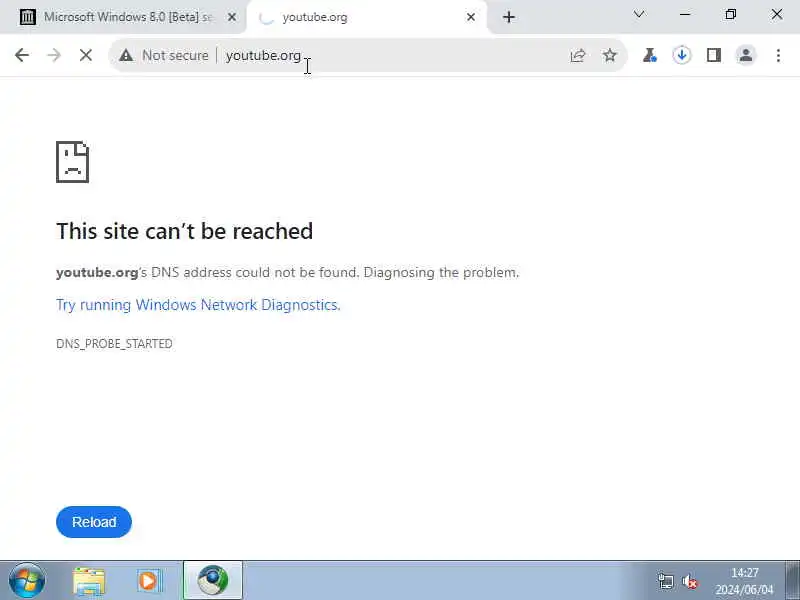
Task: Close the Microsoft Windows 8.0 [Beta] tab
Action: pos(232,17)
